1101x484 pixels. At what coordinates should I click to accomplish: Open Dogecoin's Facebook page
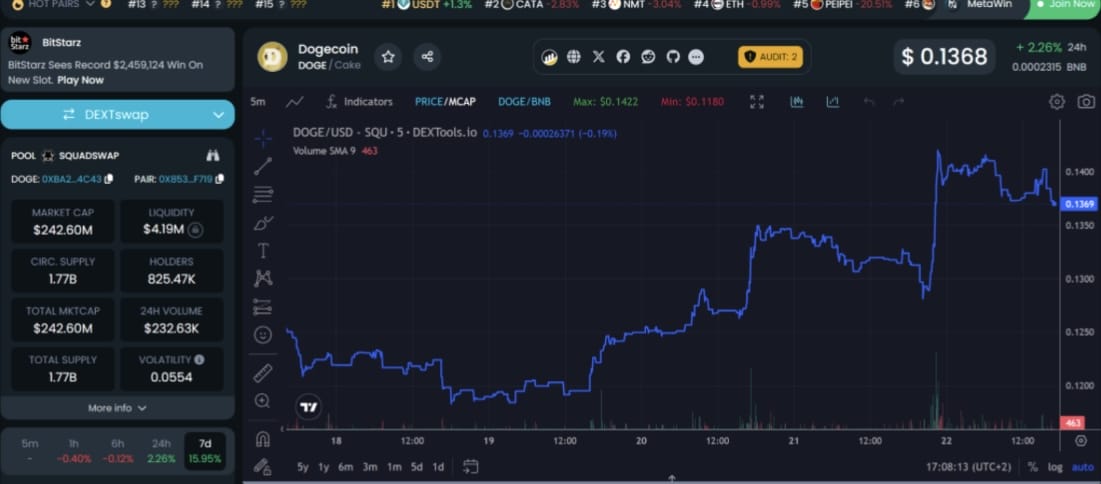pyautogui.click(x=623, y=57)
